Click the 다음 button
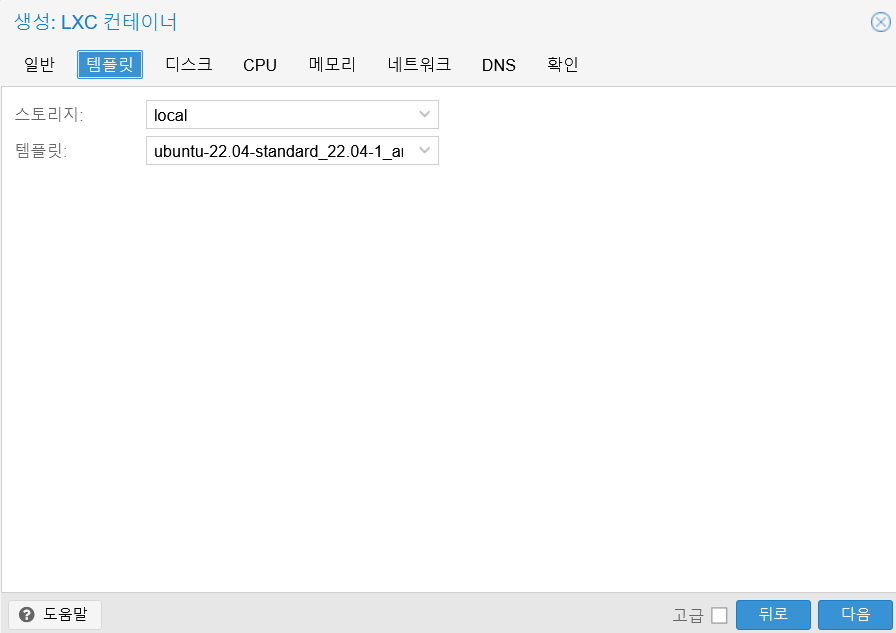 tap(855, 615)
